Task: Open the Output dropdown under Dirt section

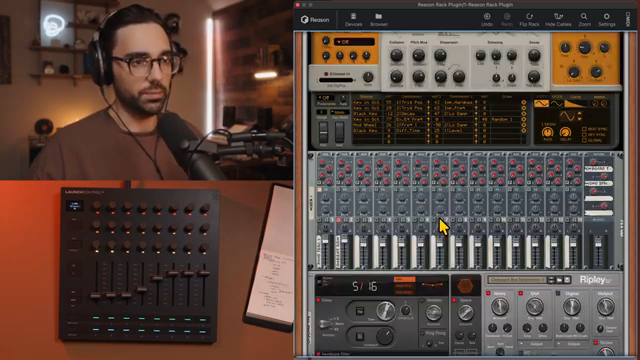Action: 534,344
